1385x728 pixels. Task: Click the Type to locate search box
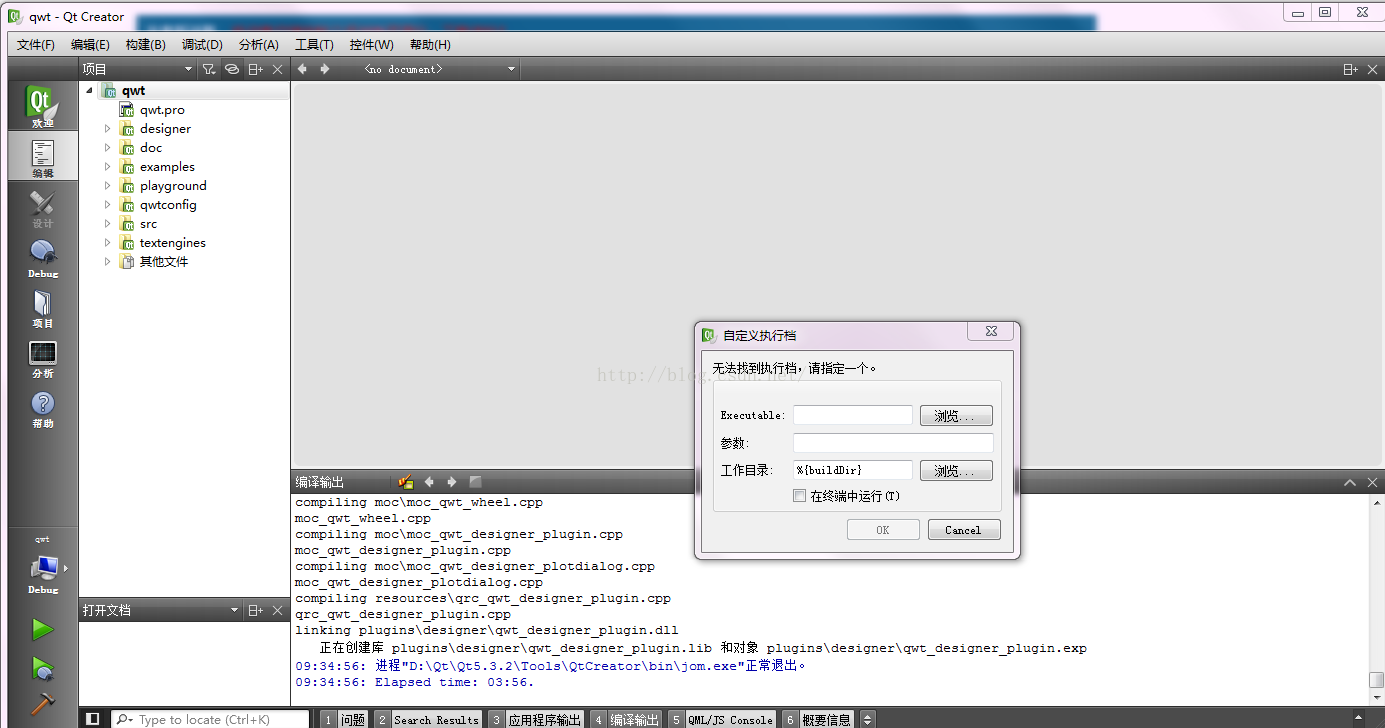210,719
